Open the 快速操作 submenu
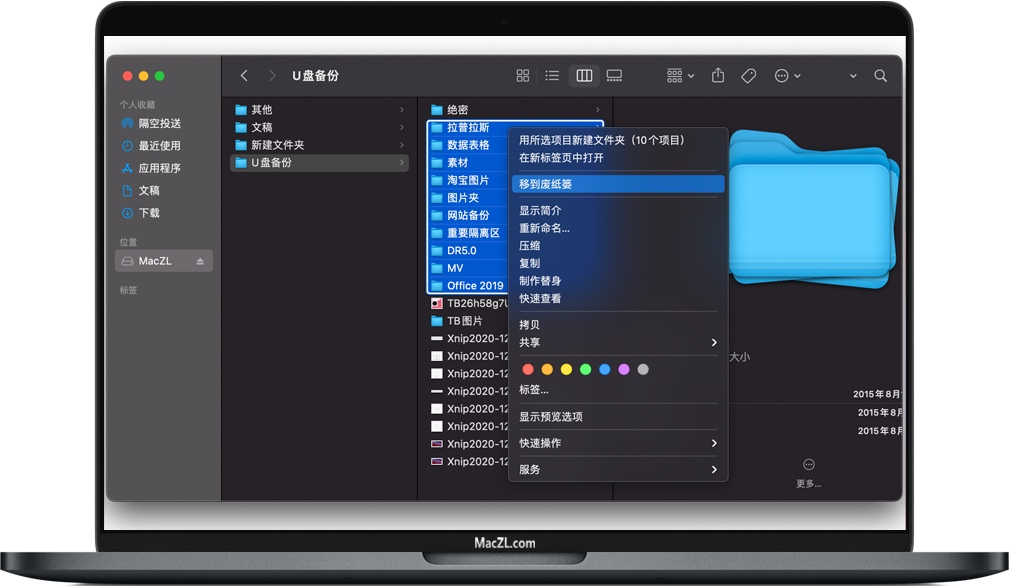The image size is (1009, 586). tap(618, 443)
